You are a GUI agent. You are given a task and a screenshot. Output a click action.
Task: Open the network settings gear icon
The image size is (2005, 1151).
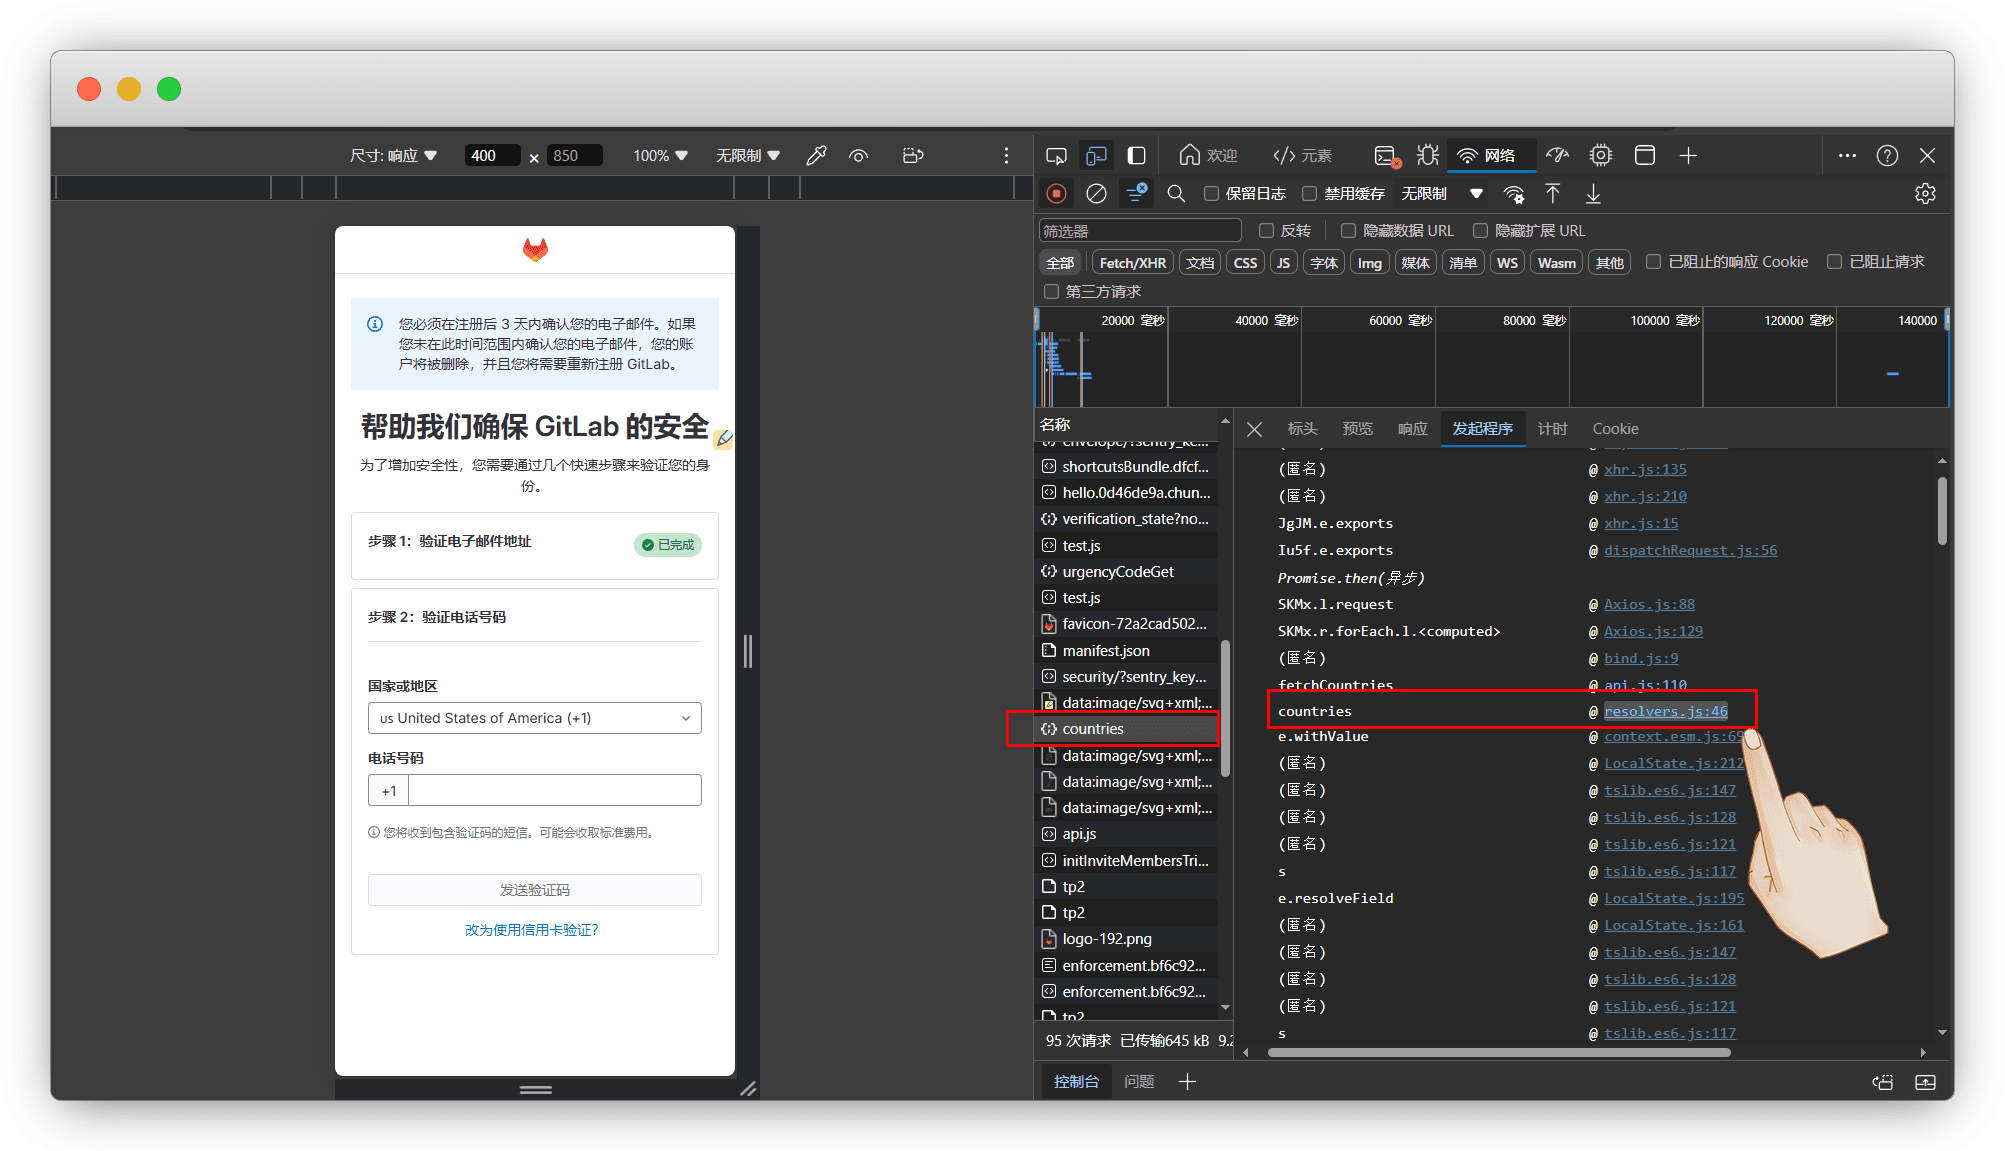tap(1925, 194)
